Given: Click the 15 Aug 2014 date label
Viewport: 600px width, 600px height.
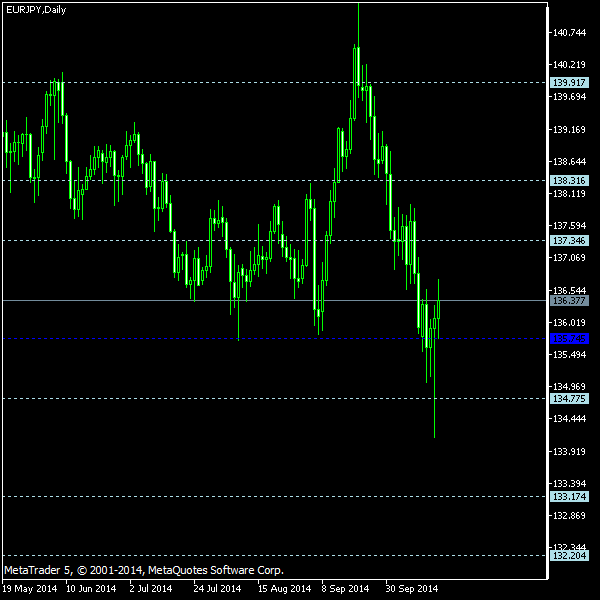Looking at the screenshot, I should (x=284, y=589).
